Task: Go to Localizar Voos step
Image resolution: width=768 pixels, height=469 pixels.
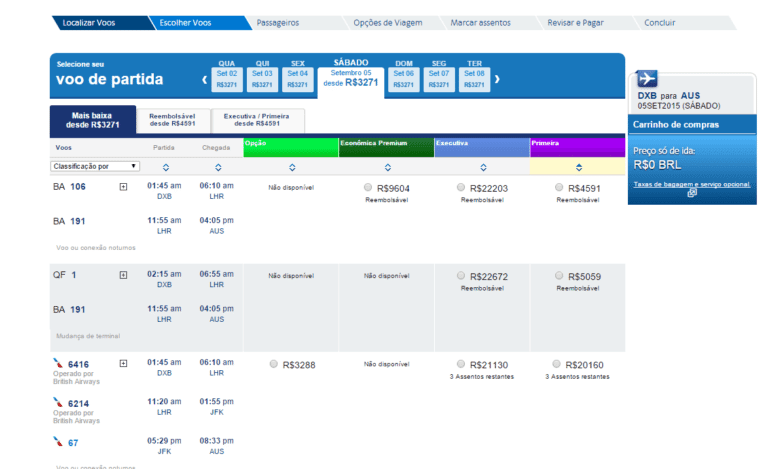Action: [88, 22]
